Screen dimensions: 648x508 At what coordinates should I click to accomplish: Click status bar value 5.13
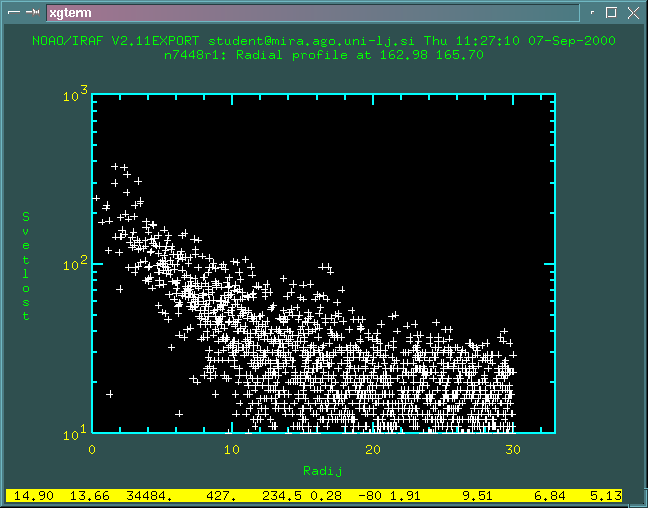tap(606, 495)
